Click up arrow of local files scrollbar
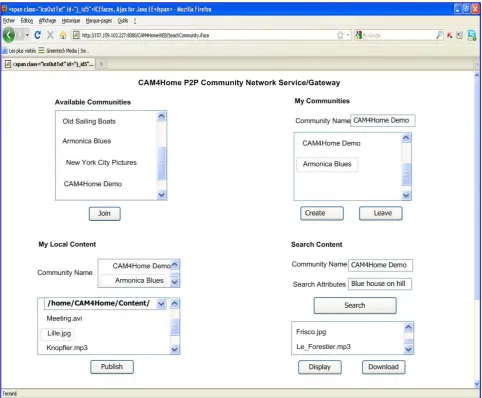 175,303
